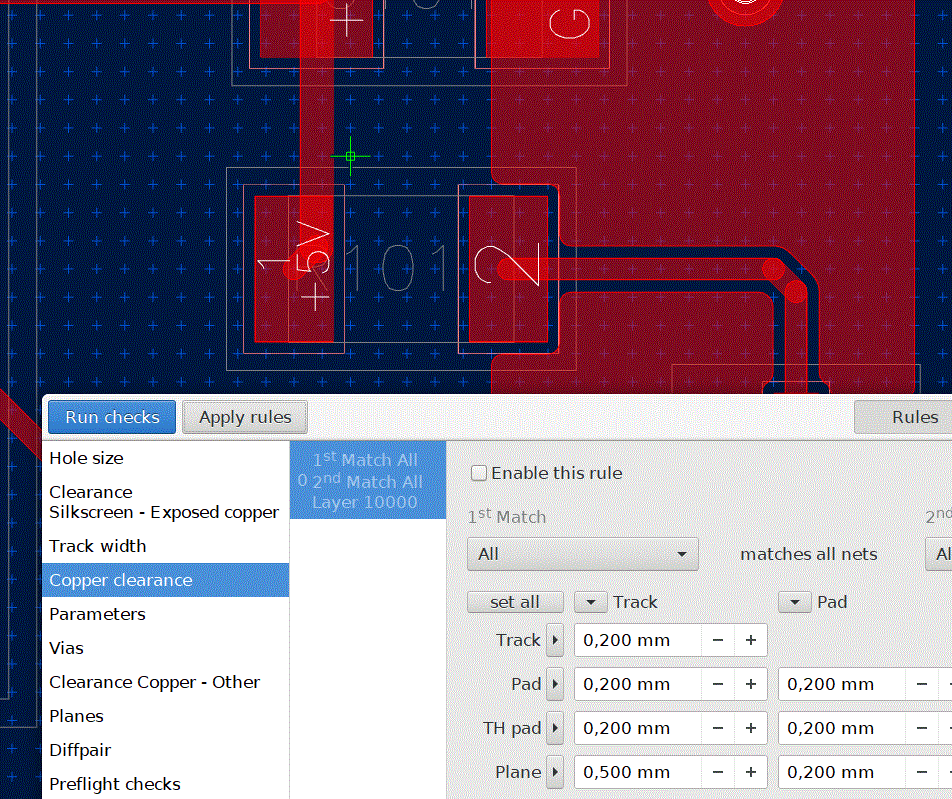
Task: Click the arrow button next to TH pad row label
Action: pyautogui.click(x=555, y=728)
